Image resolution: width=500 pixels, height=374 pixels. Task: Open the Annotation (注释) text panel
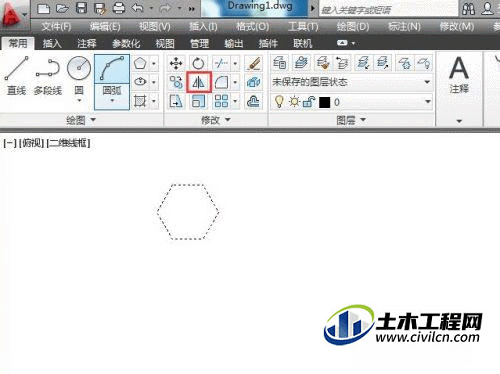pos(459,75)
